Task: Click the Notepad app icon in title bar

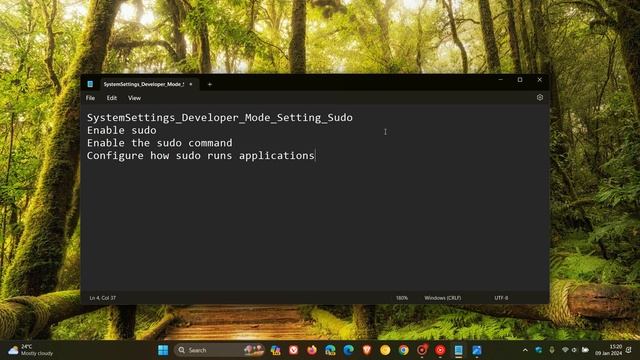Action: coord(90,84)
